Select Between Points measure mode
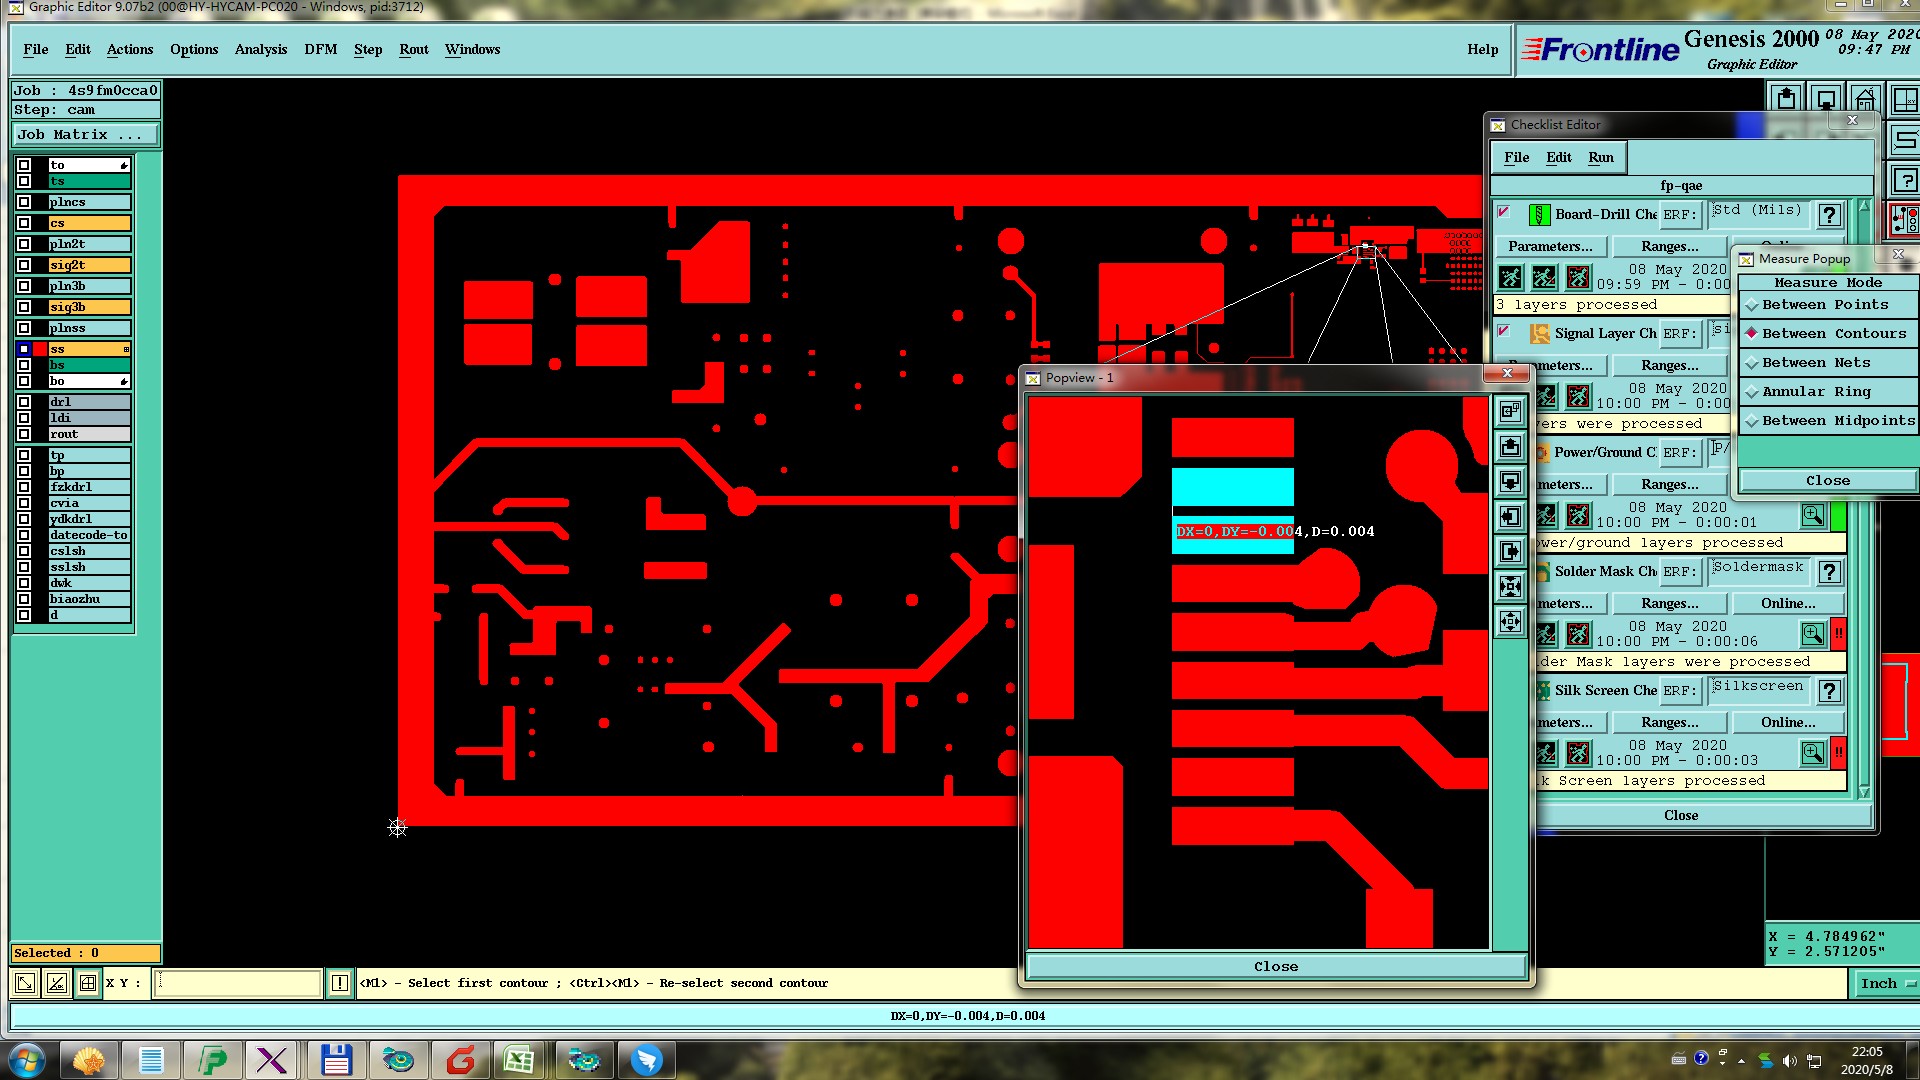This screenshot has width=1920, height=1080. [x=1824, y=305]
